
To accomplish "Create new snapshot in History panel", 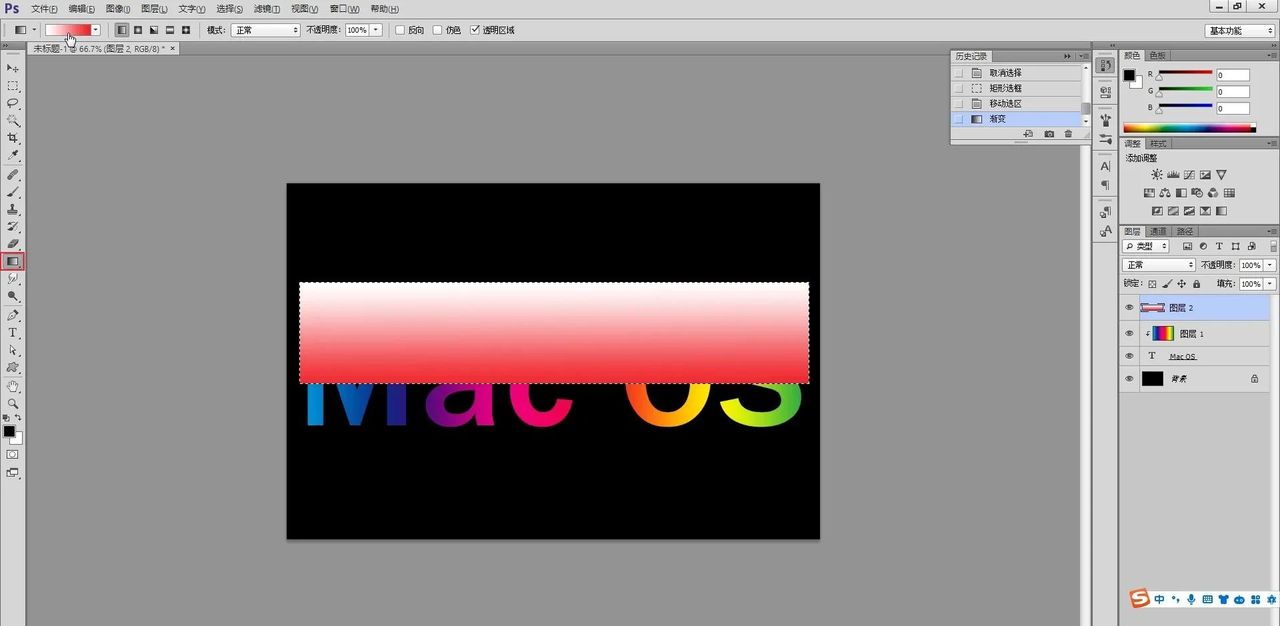I will point(1049,133).
